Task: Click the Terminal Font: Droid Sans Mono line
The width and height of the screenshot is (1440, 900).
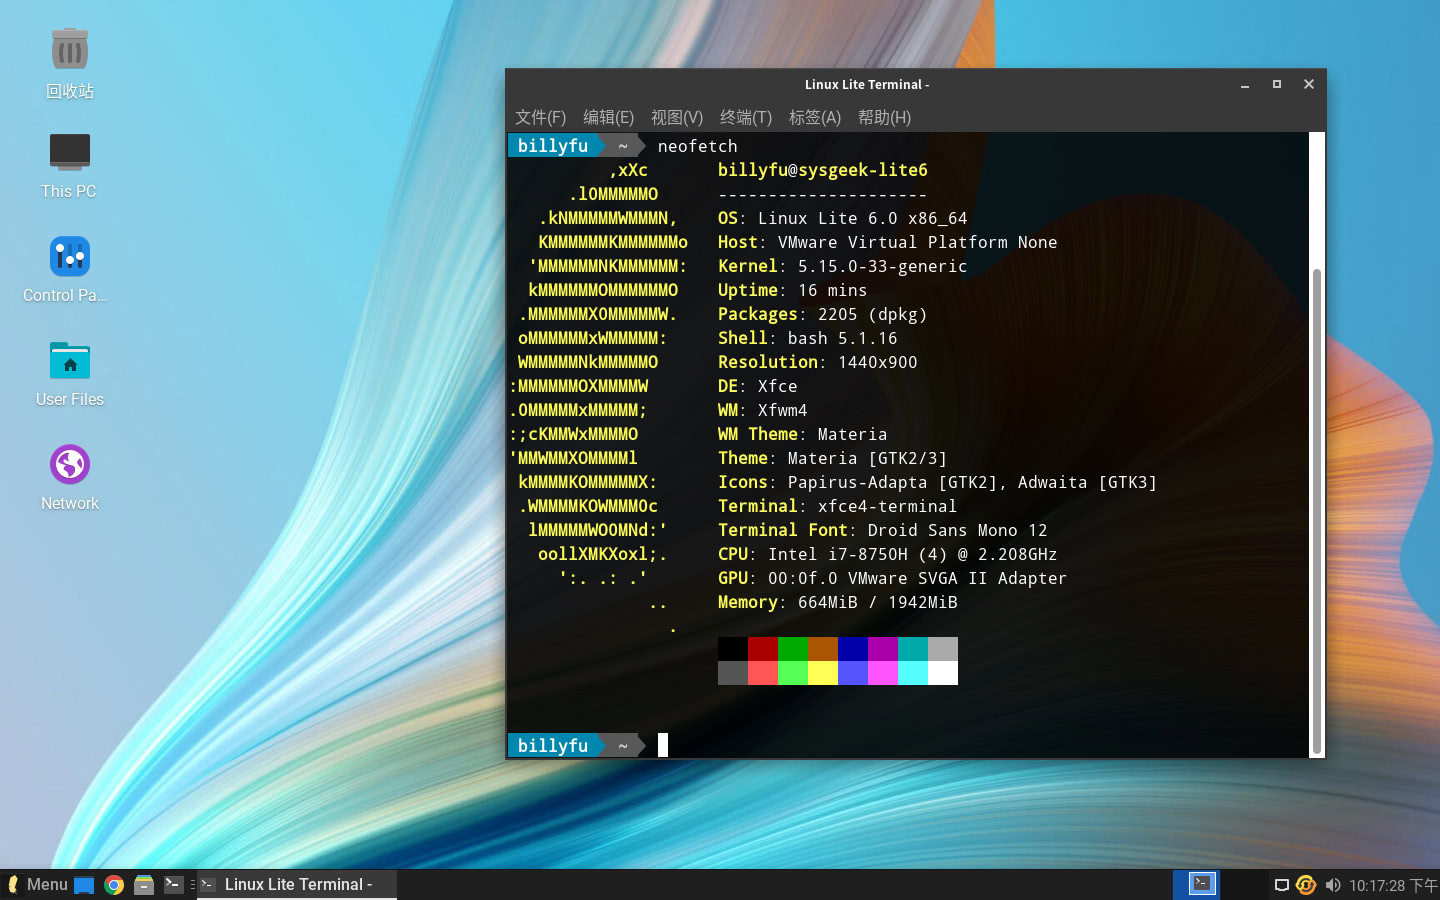Action: [x=882, y=530]
